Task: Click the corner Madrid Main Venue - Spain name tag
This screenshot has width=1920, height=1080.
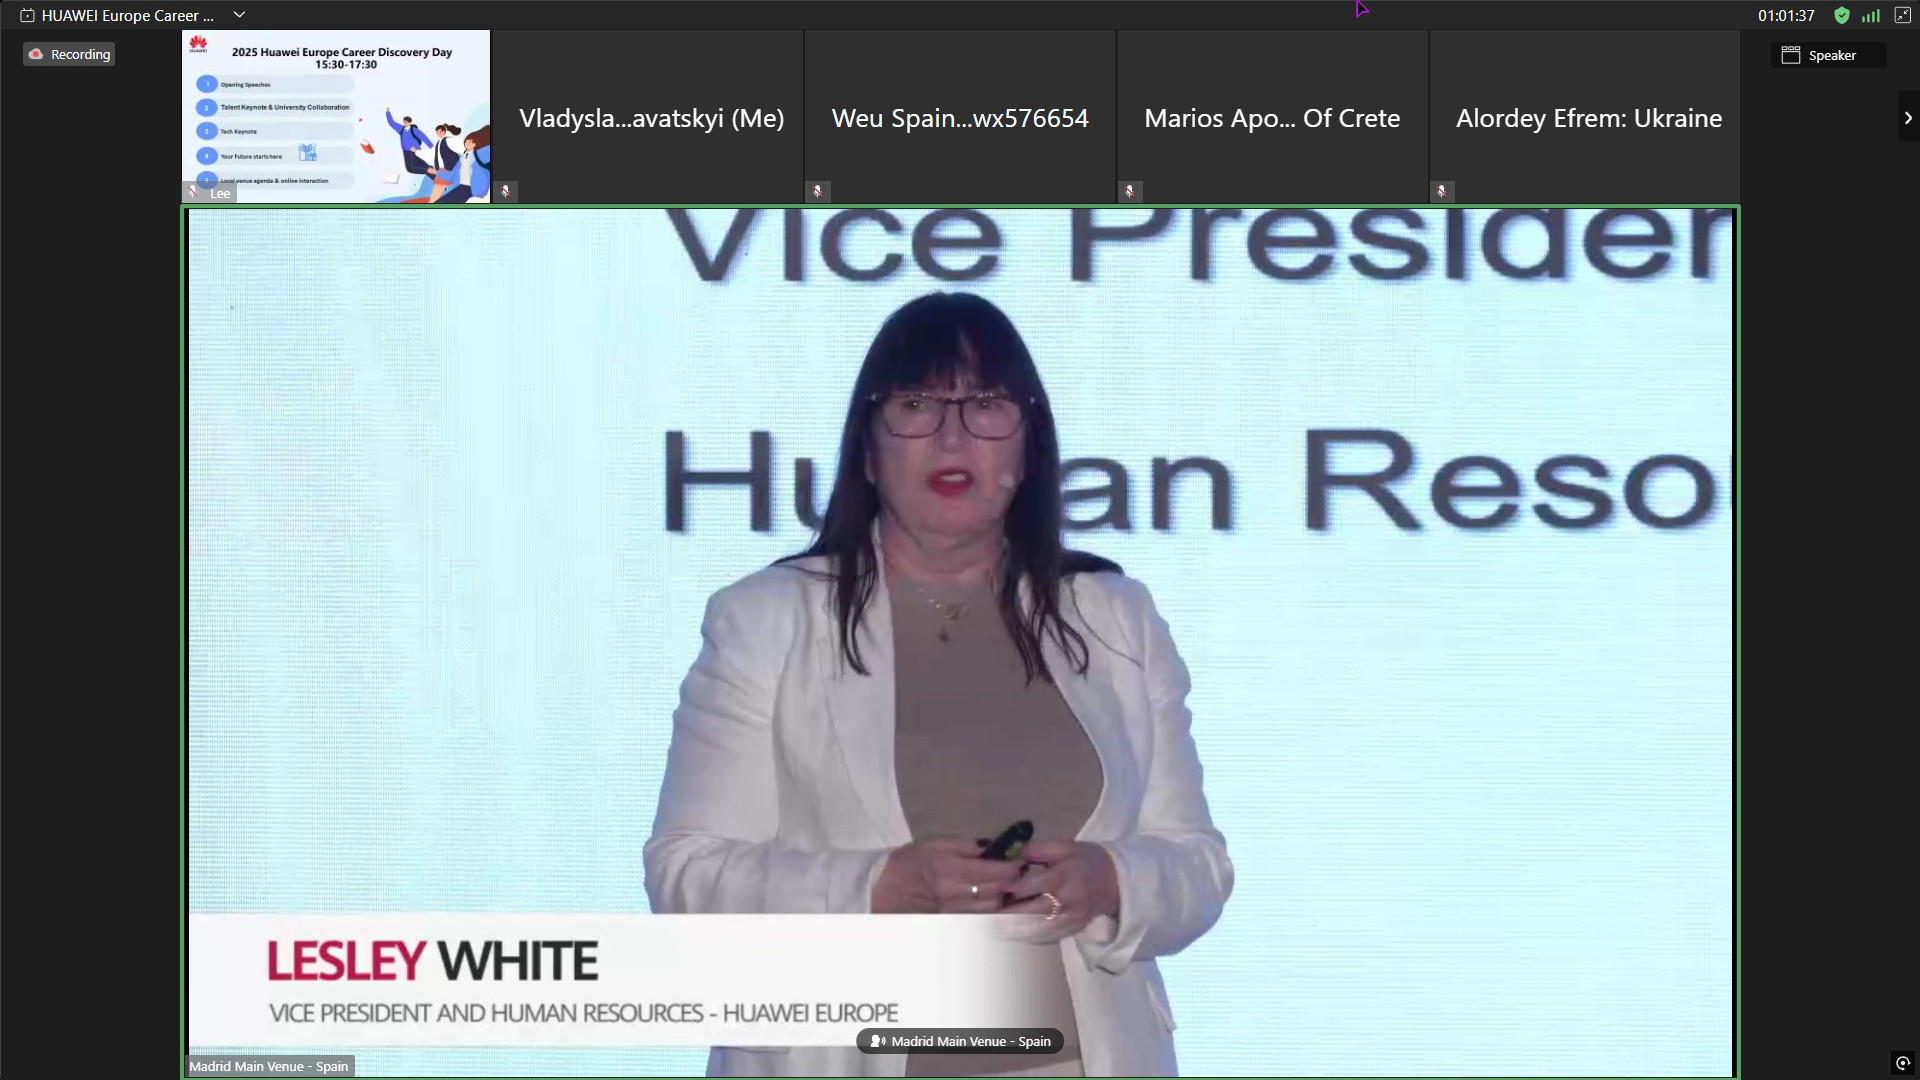Action: click(268, 1066)
